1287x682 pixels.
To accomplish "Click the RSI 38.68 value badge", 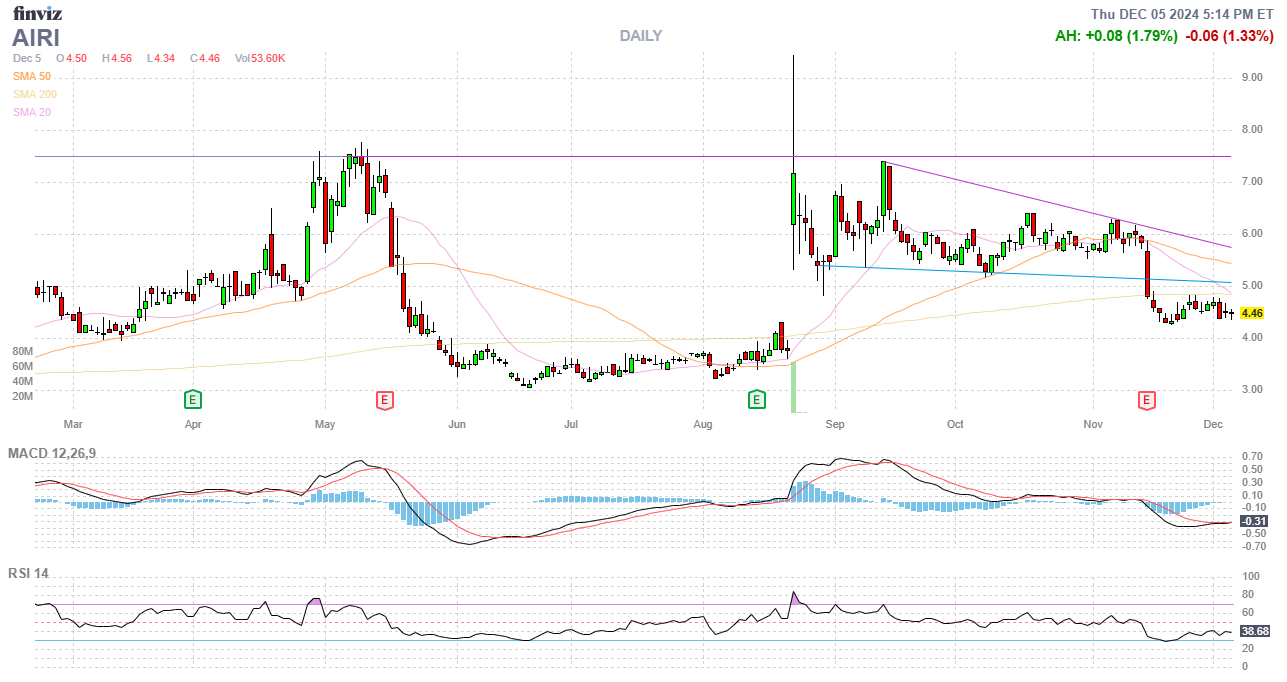I will click(1254, 631).
